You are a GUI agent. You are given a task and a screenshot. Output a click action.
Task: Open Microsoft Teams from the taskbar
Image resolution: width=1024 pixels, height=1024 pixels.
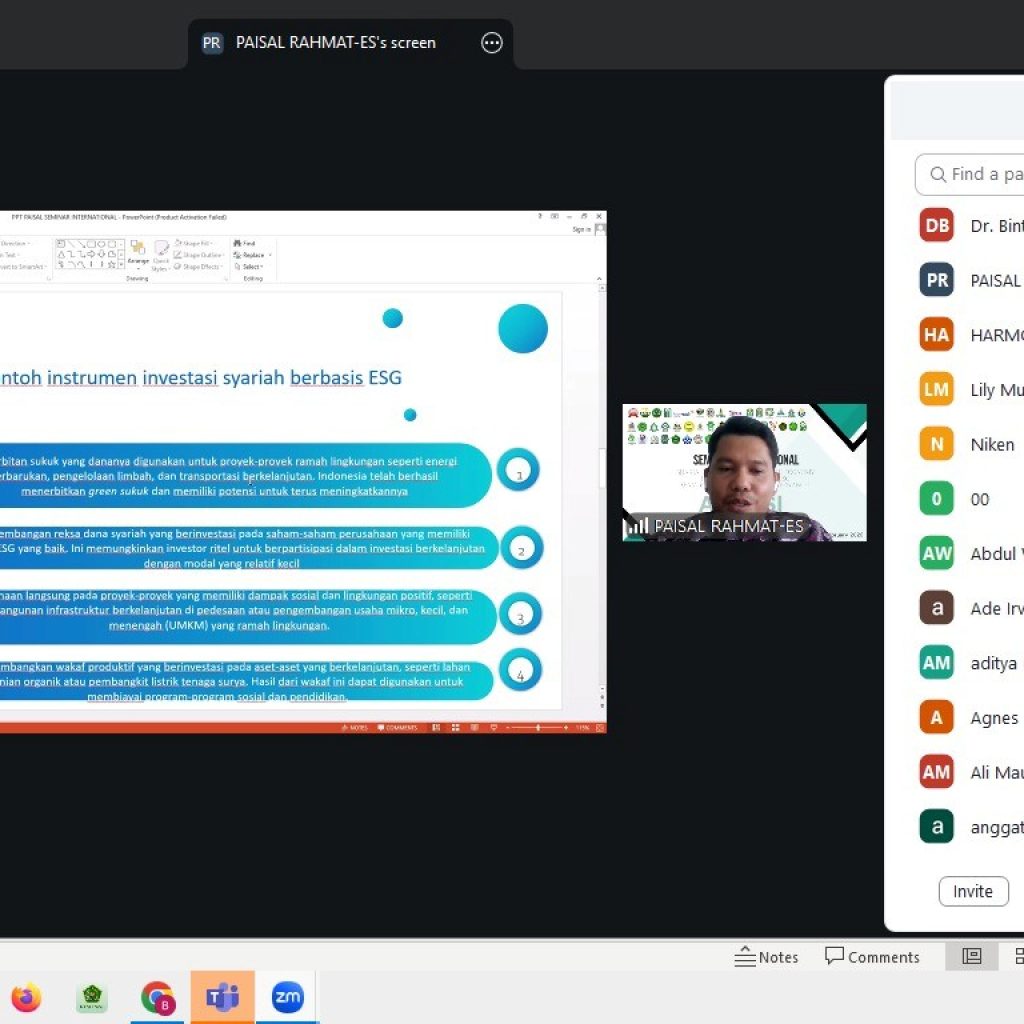(x=222, y=997)
